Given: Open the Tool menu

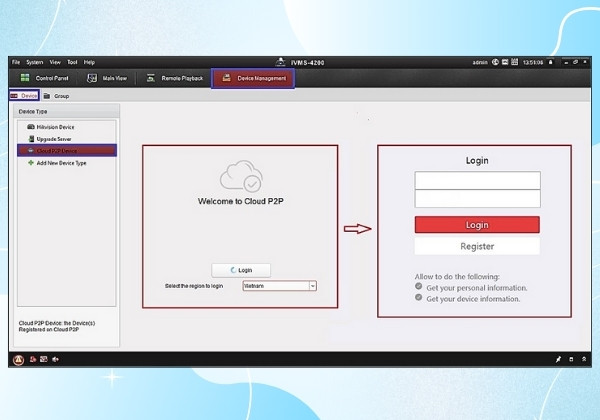Looking at the screenshot, I should pyautogui.click(x=72, y=62).
